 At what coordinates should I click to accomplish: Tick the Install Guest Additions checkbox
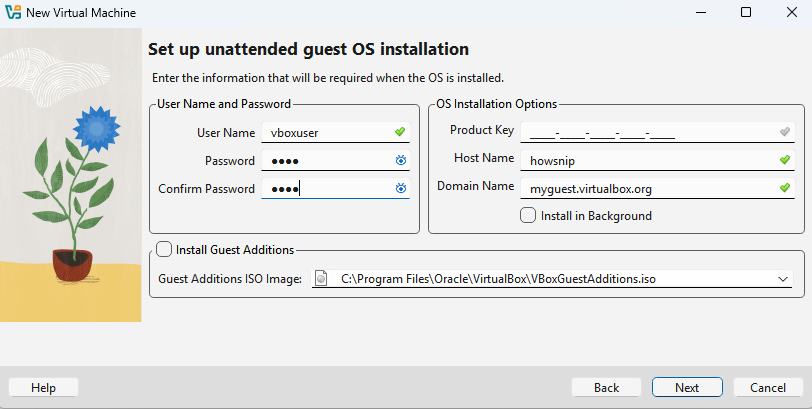pos(164,250)
